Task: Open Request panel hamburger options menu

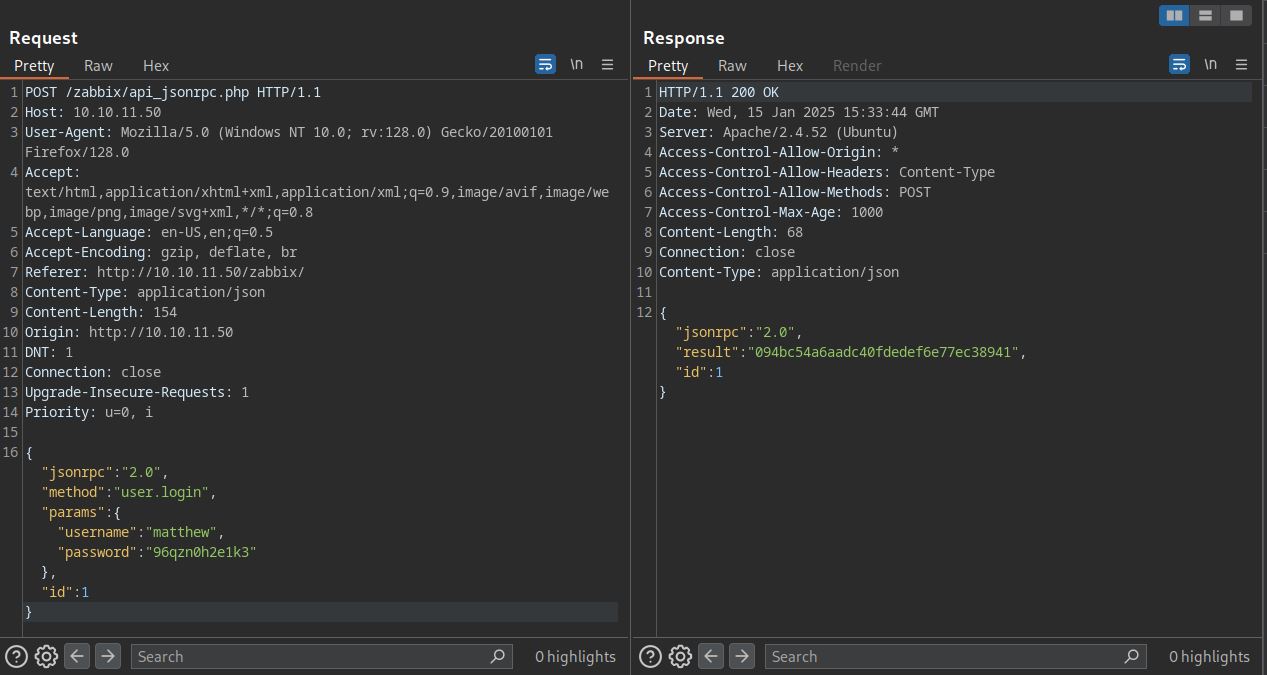Action: coord(607,64)
